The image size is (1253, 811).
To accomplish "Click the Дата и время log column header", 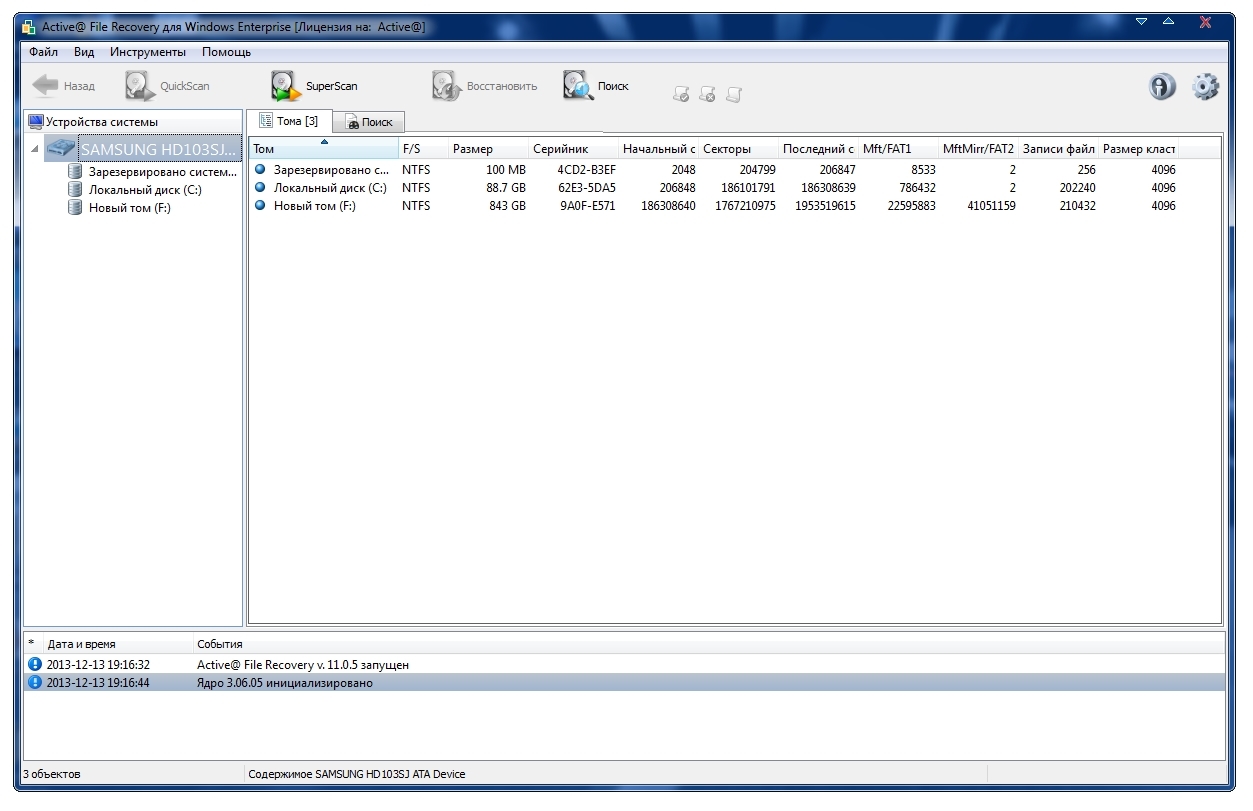I will click(117, 644).
